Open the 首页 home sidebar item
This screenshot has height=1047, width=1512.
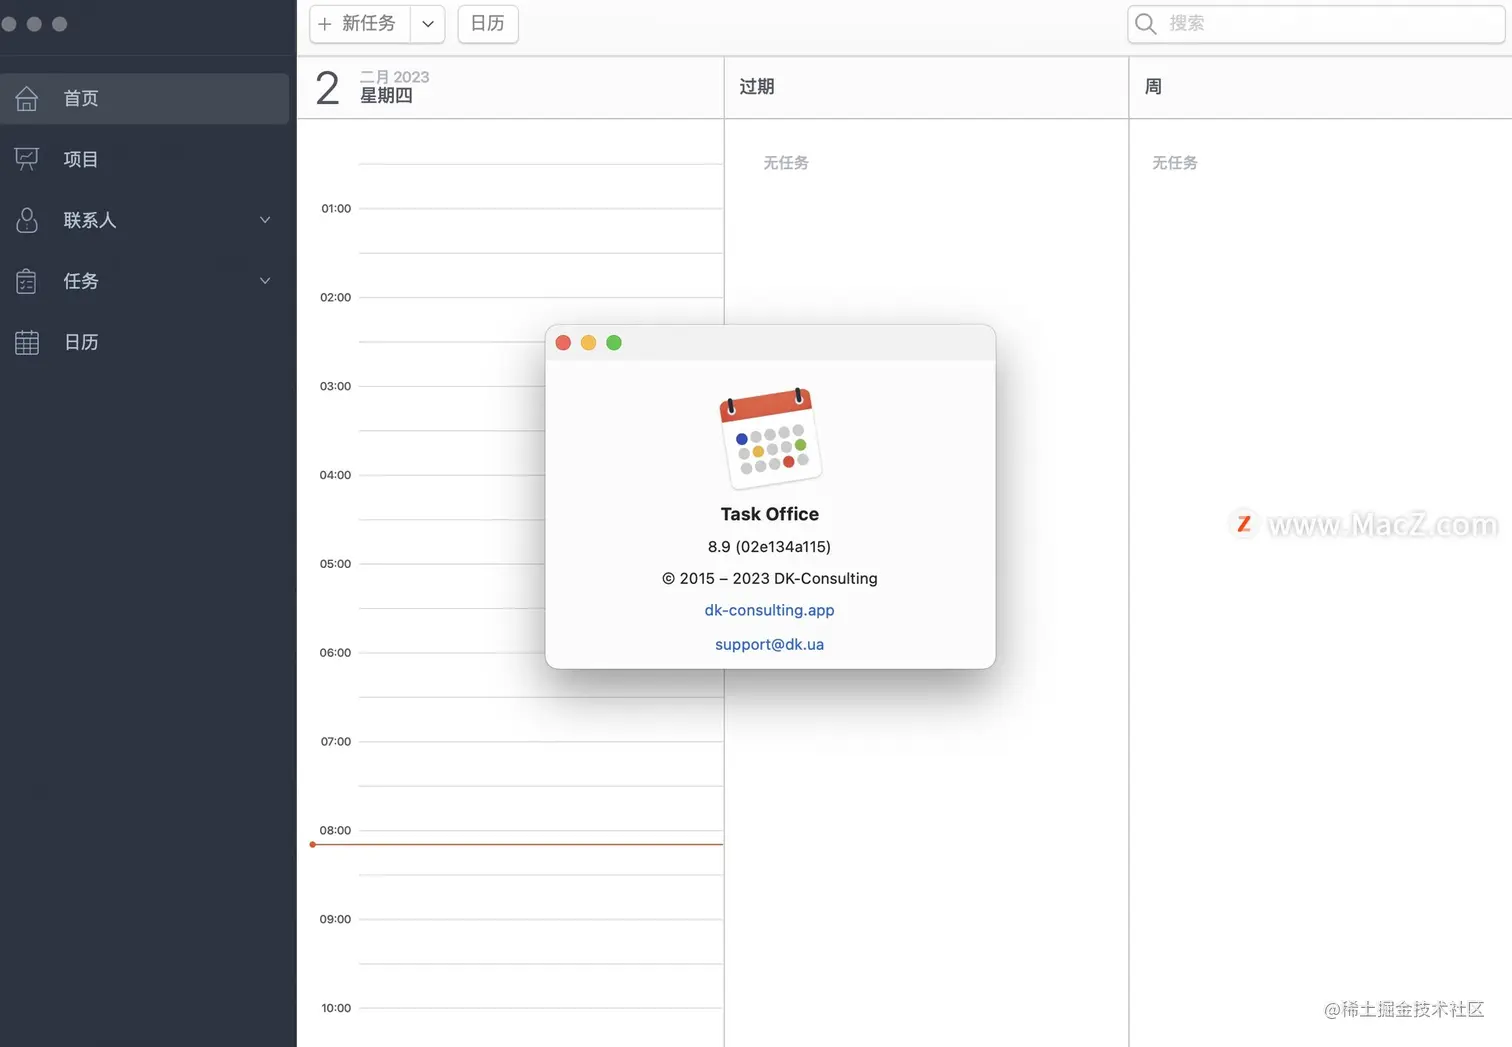click(145, 98)
